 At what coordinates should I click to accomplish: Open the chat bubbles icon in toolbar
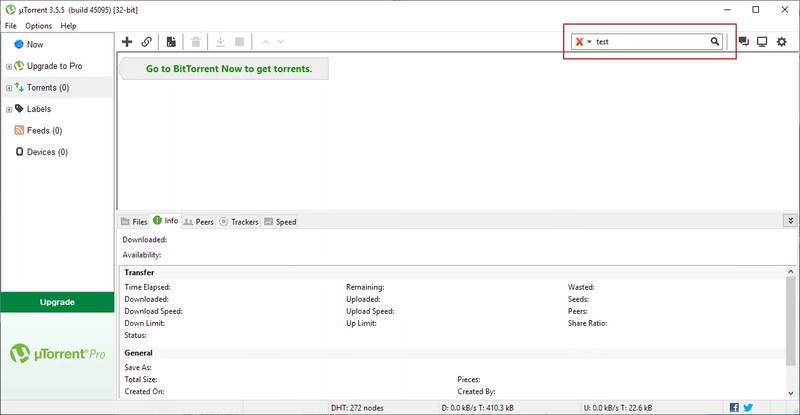point(743,42)
